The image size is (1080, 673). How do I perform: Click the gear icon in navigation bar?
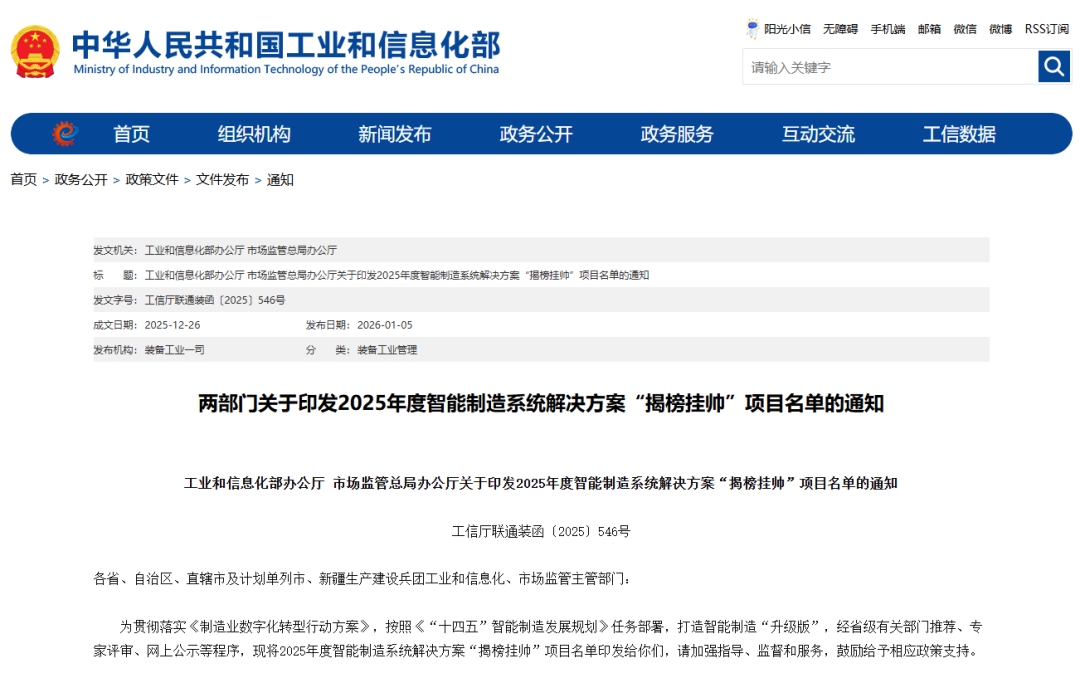[x=65, y=133]
